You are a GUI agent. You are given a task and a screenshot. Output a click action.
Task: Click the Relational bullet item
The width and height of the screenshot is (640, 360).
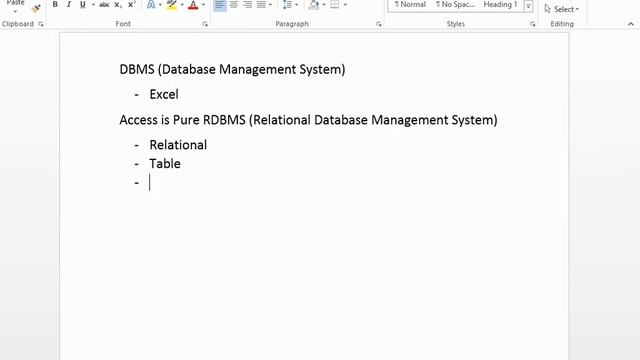coord(178,145)
